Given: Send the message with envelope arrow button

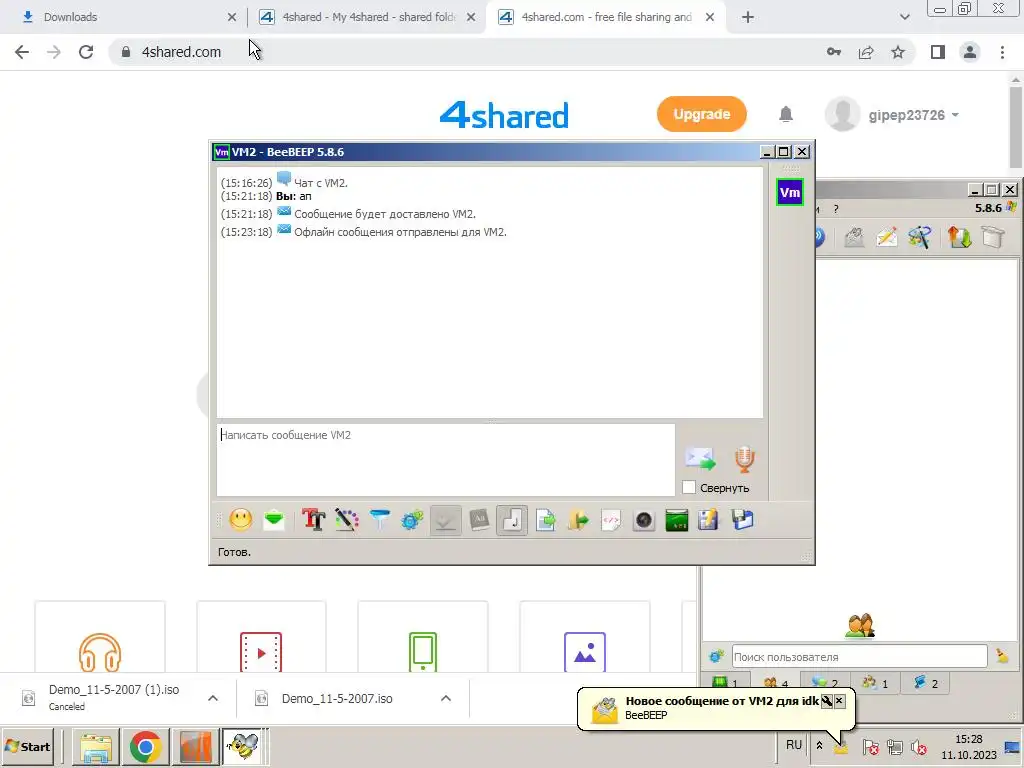Looking at the screenshot, I should pyautogui.click(x=700, y=458).
